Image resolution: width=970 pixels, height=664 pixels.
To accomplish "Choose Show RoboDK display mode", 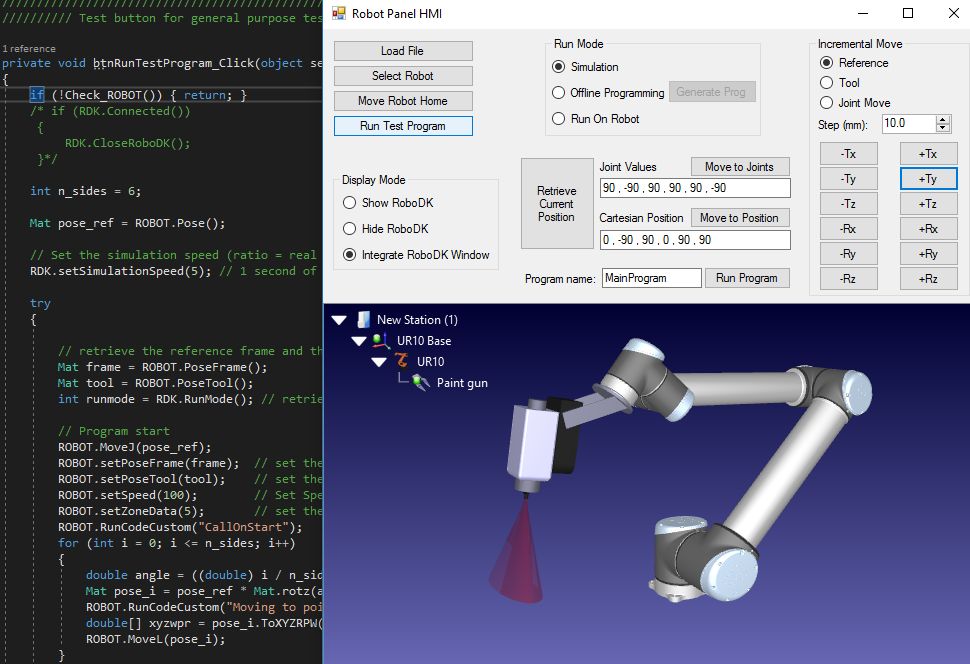I will [x=350, y=203].
